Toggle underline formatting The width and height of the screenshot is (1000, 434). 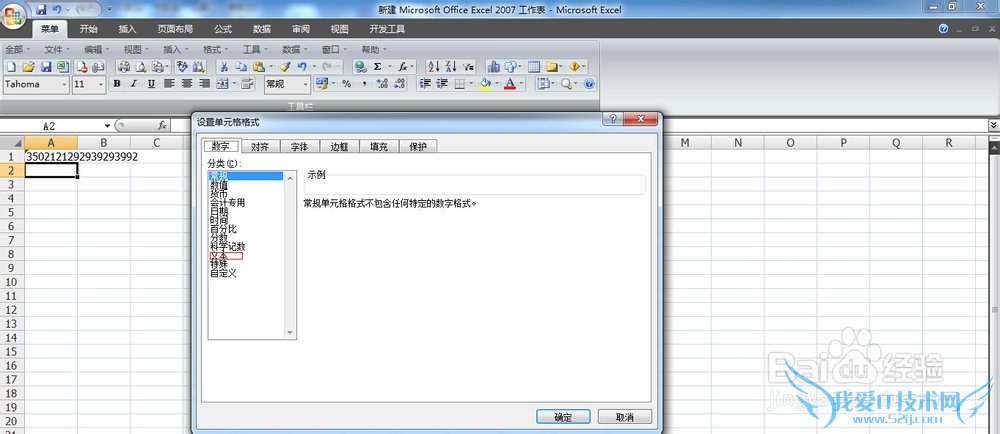(151, 84)
